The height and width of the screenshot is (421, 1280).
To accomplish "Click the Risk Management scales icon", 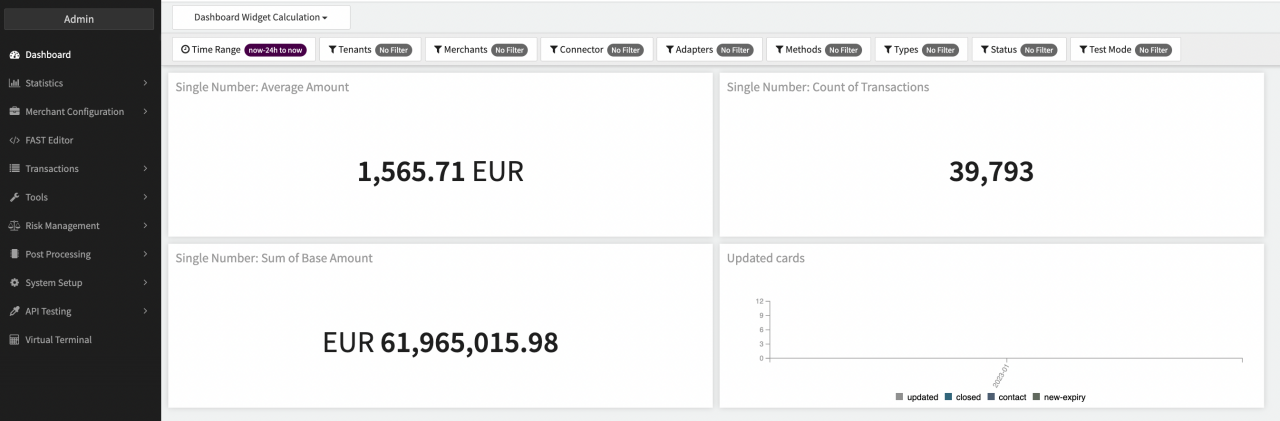I will point(14,226).
